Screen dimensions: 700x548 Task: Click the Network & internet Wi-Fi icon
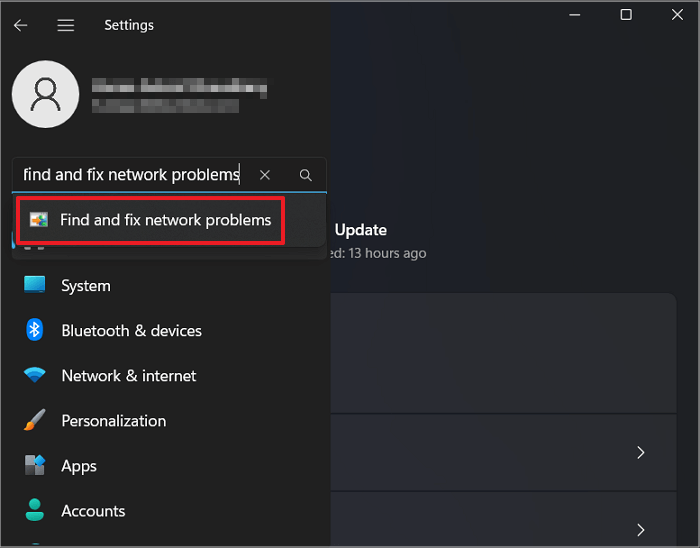35,376
